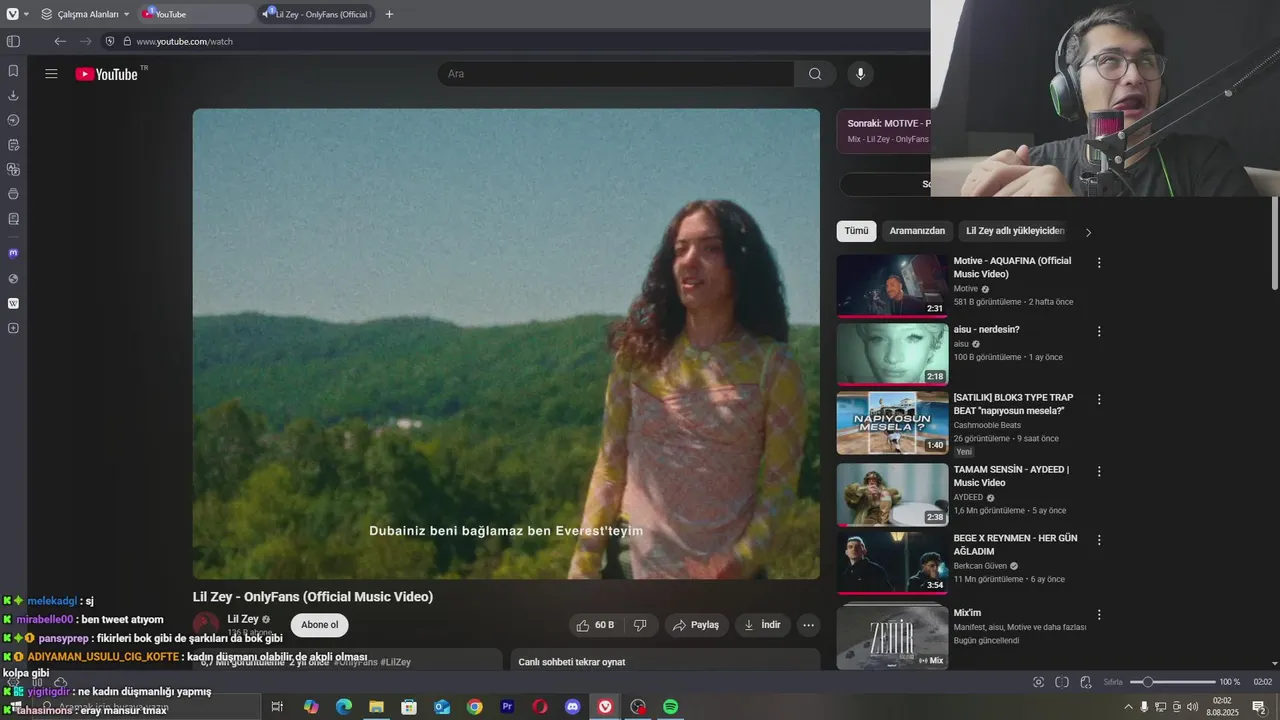
Task: Switch to the YouTube tab
Action: click(195, 14)
